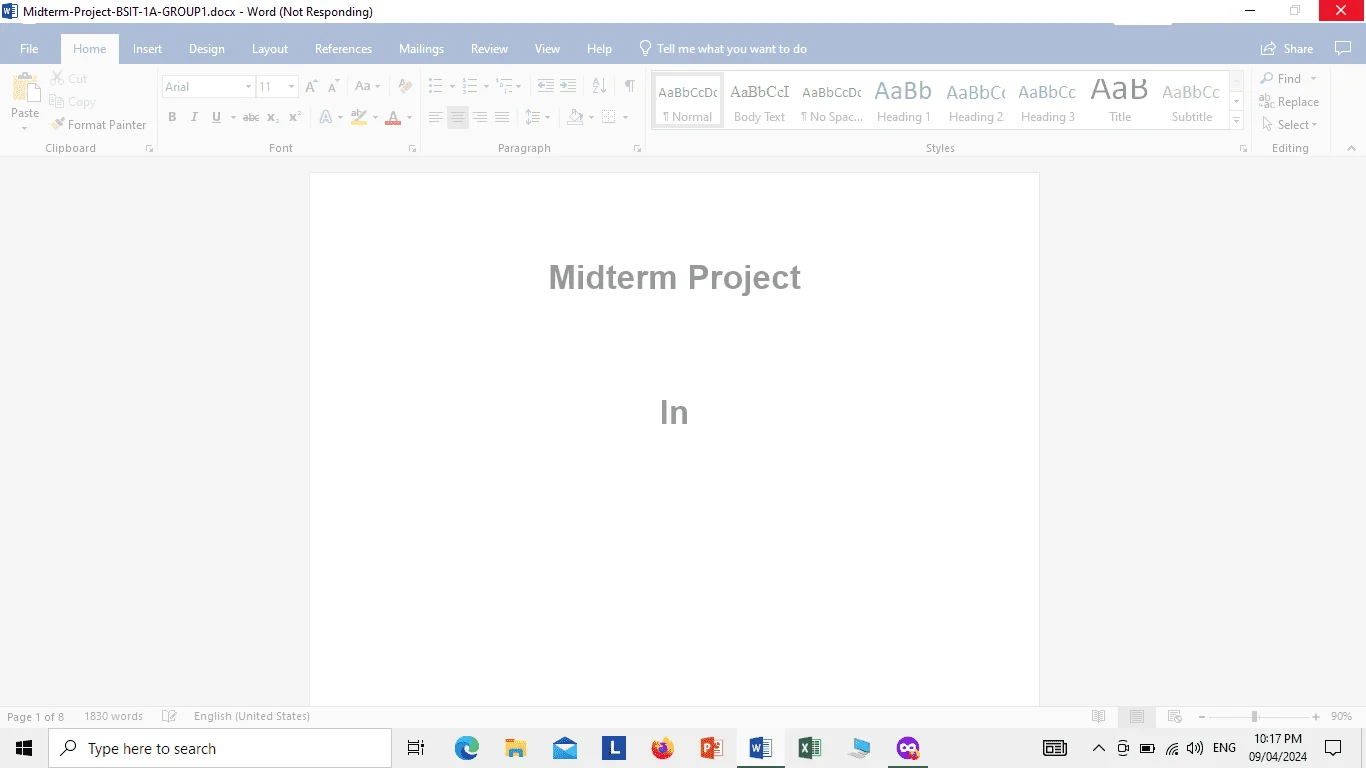This screenshot has height=768, width=1366.
Task: Justify paragraph text
Action: pyautogui.click(x=502, y=117)
